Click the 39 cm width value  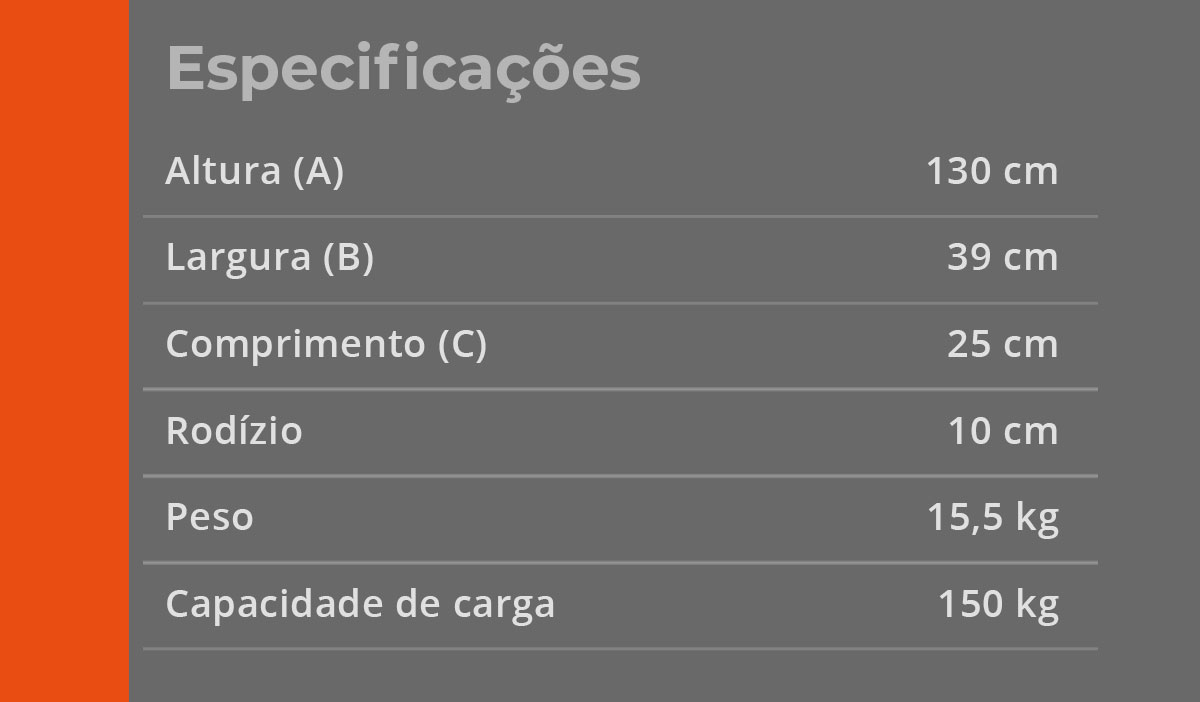pos(1002,258)
